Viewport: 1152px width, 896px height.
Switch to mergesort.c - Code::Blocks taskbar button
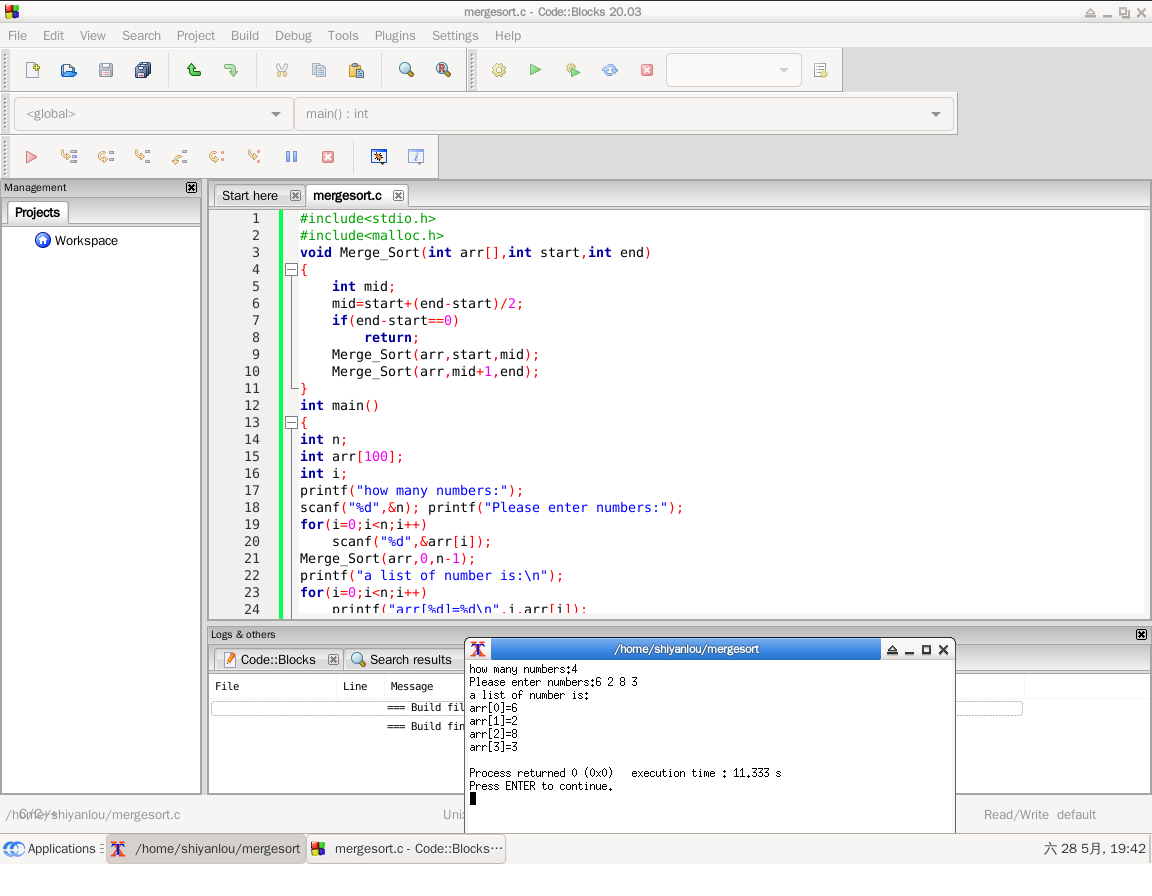coord(406,849)
